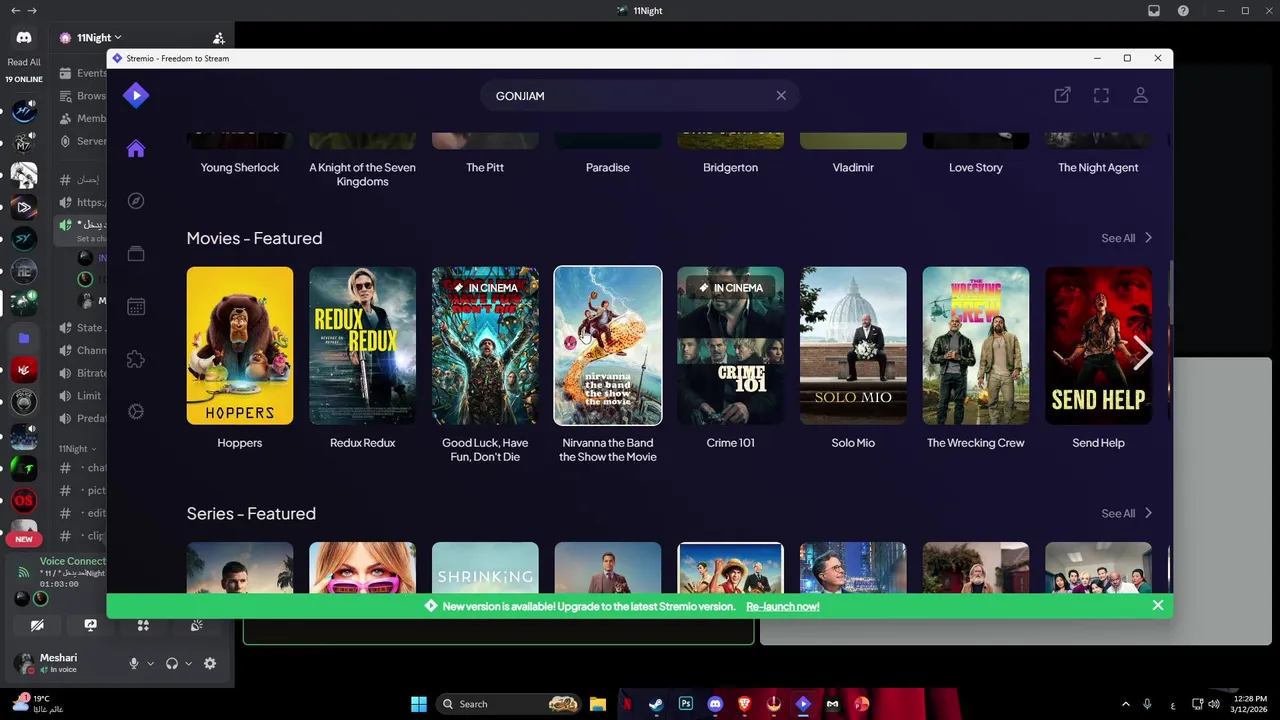This screenshot has width=1280, height=720.
Task: Open the user profile icon in Stremio
Action: [1140, 95]
